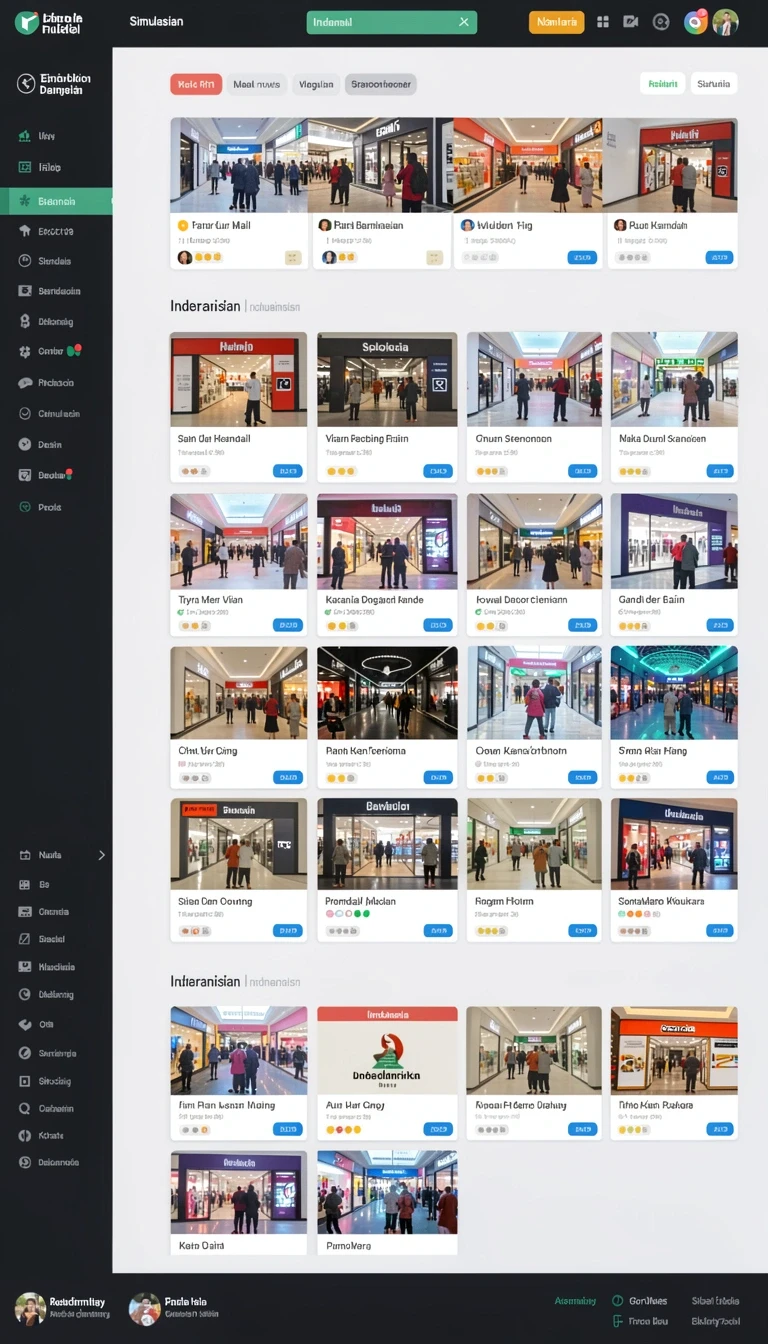Click the card icon next to Cmanda
The image size is (768, 1344).
pos(25,912)
